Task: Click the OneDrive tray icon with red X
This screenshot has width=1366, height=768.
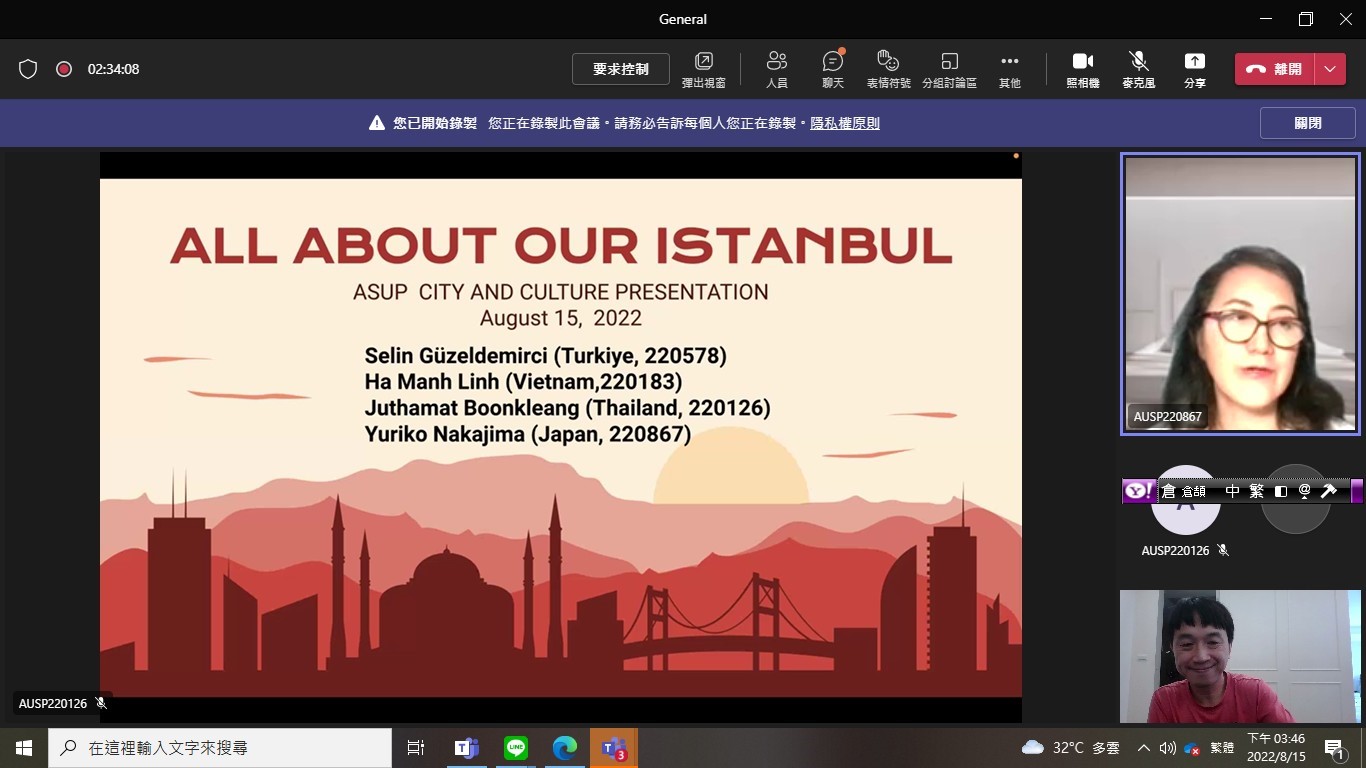Action: tap(1192, 748)
